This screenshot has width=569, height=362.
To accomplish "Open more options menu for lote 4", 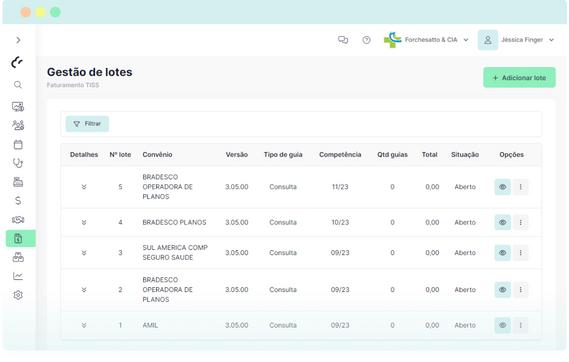I will [521, 222].
